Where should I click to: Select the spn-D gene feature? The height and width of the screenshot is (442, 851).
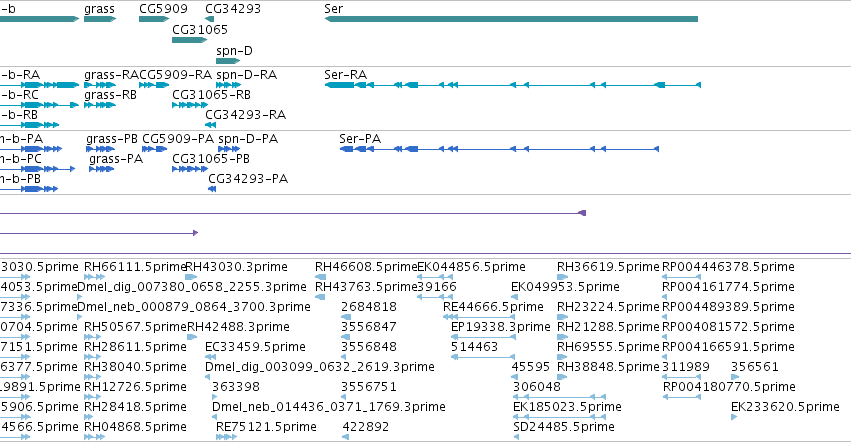pyautogui.click(x=228, y=61)
